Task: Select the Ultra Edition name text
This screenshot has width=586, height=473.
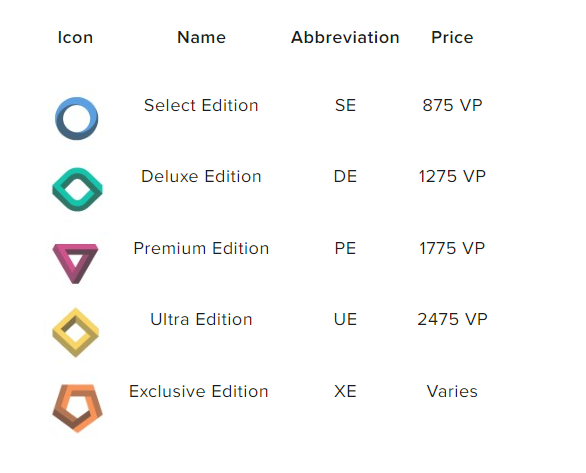Action: pyautogui.click(x=201, y=319)
